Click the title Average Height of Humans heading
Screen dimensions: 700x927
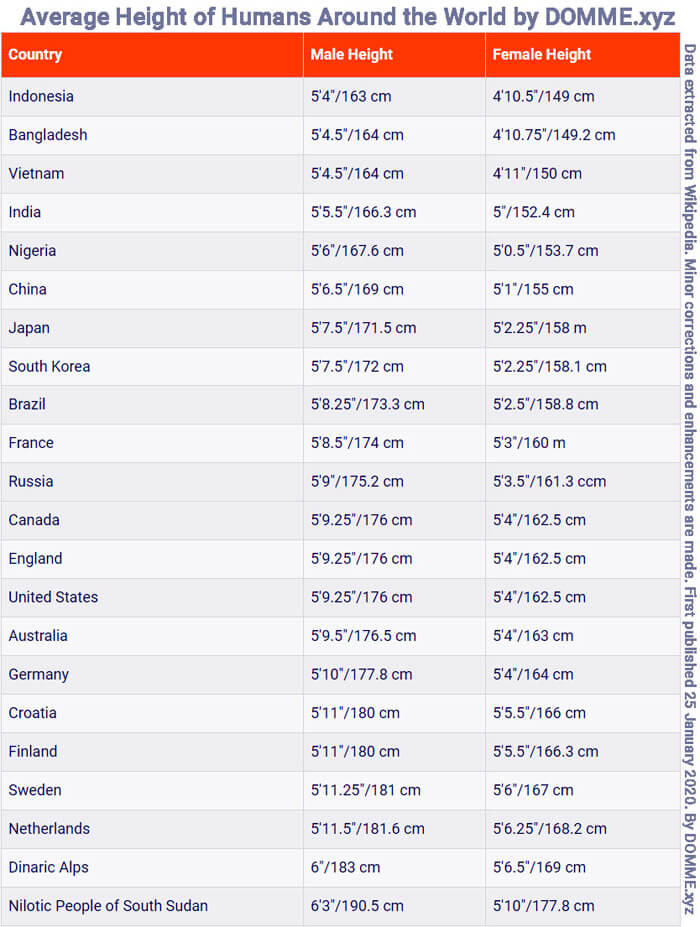[348, 17]
